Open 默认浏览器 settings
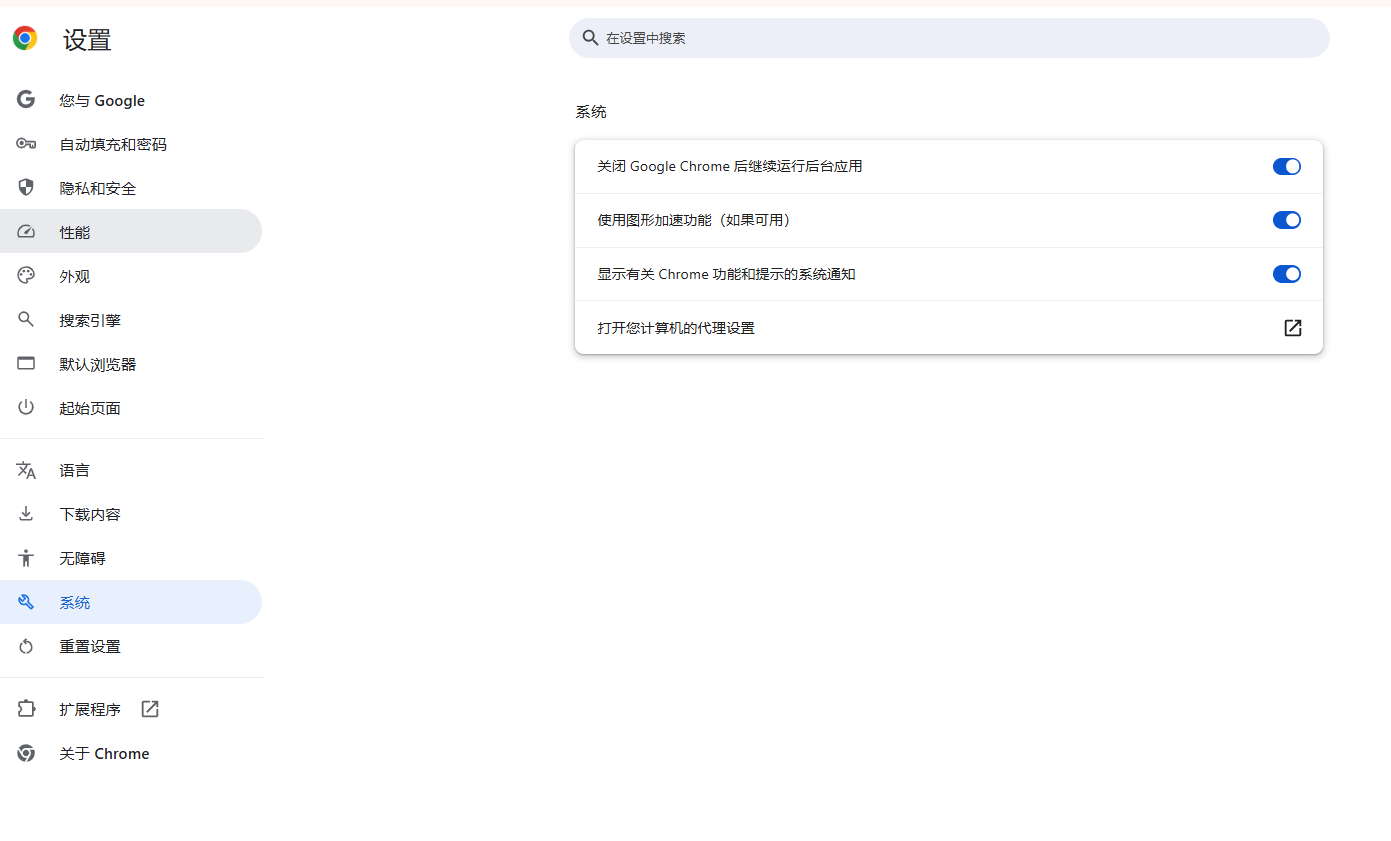Screen dimensions: 1391x841 pyautogui.click(x=131, y=364)
